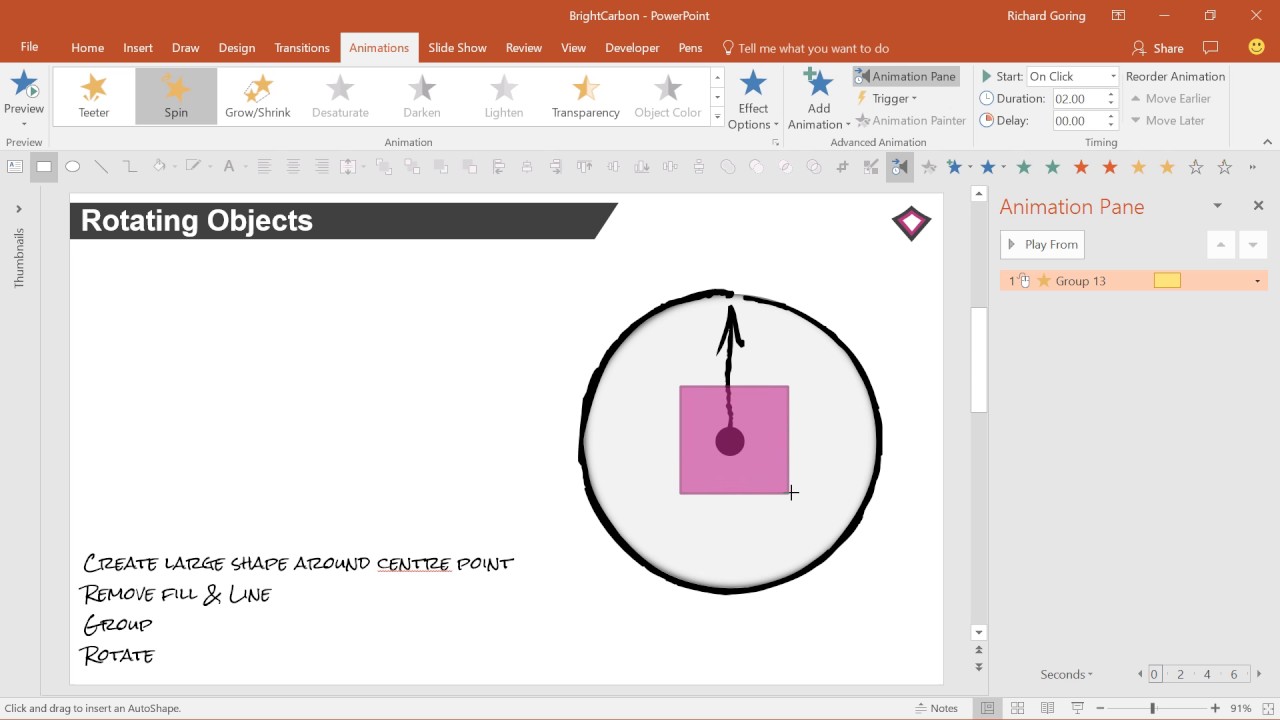This screenshot has width=1280, height=720.
Task: Click the font color A icon
Action: tap(229, 167)
